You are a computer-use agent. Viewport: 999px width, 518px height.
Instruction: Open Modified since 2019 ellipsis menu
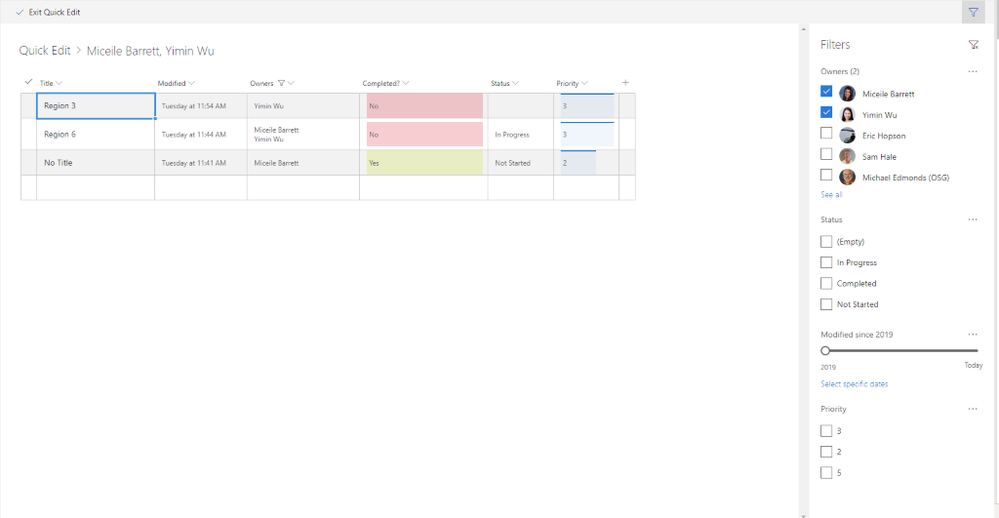point(972,335)
